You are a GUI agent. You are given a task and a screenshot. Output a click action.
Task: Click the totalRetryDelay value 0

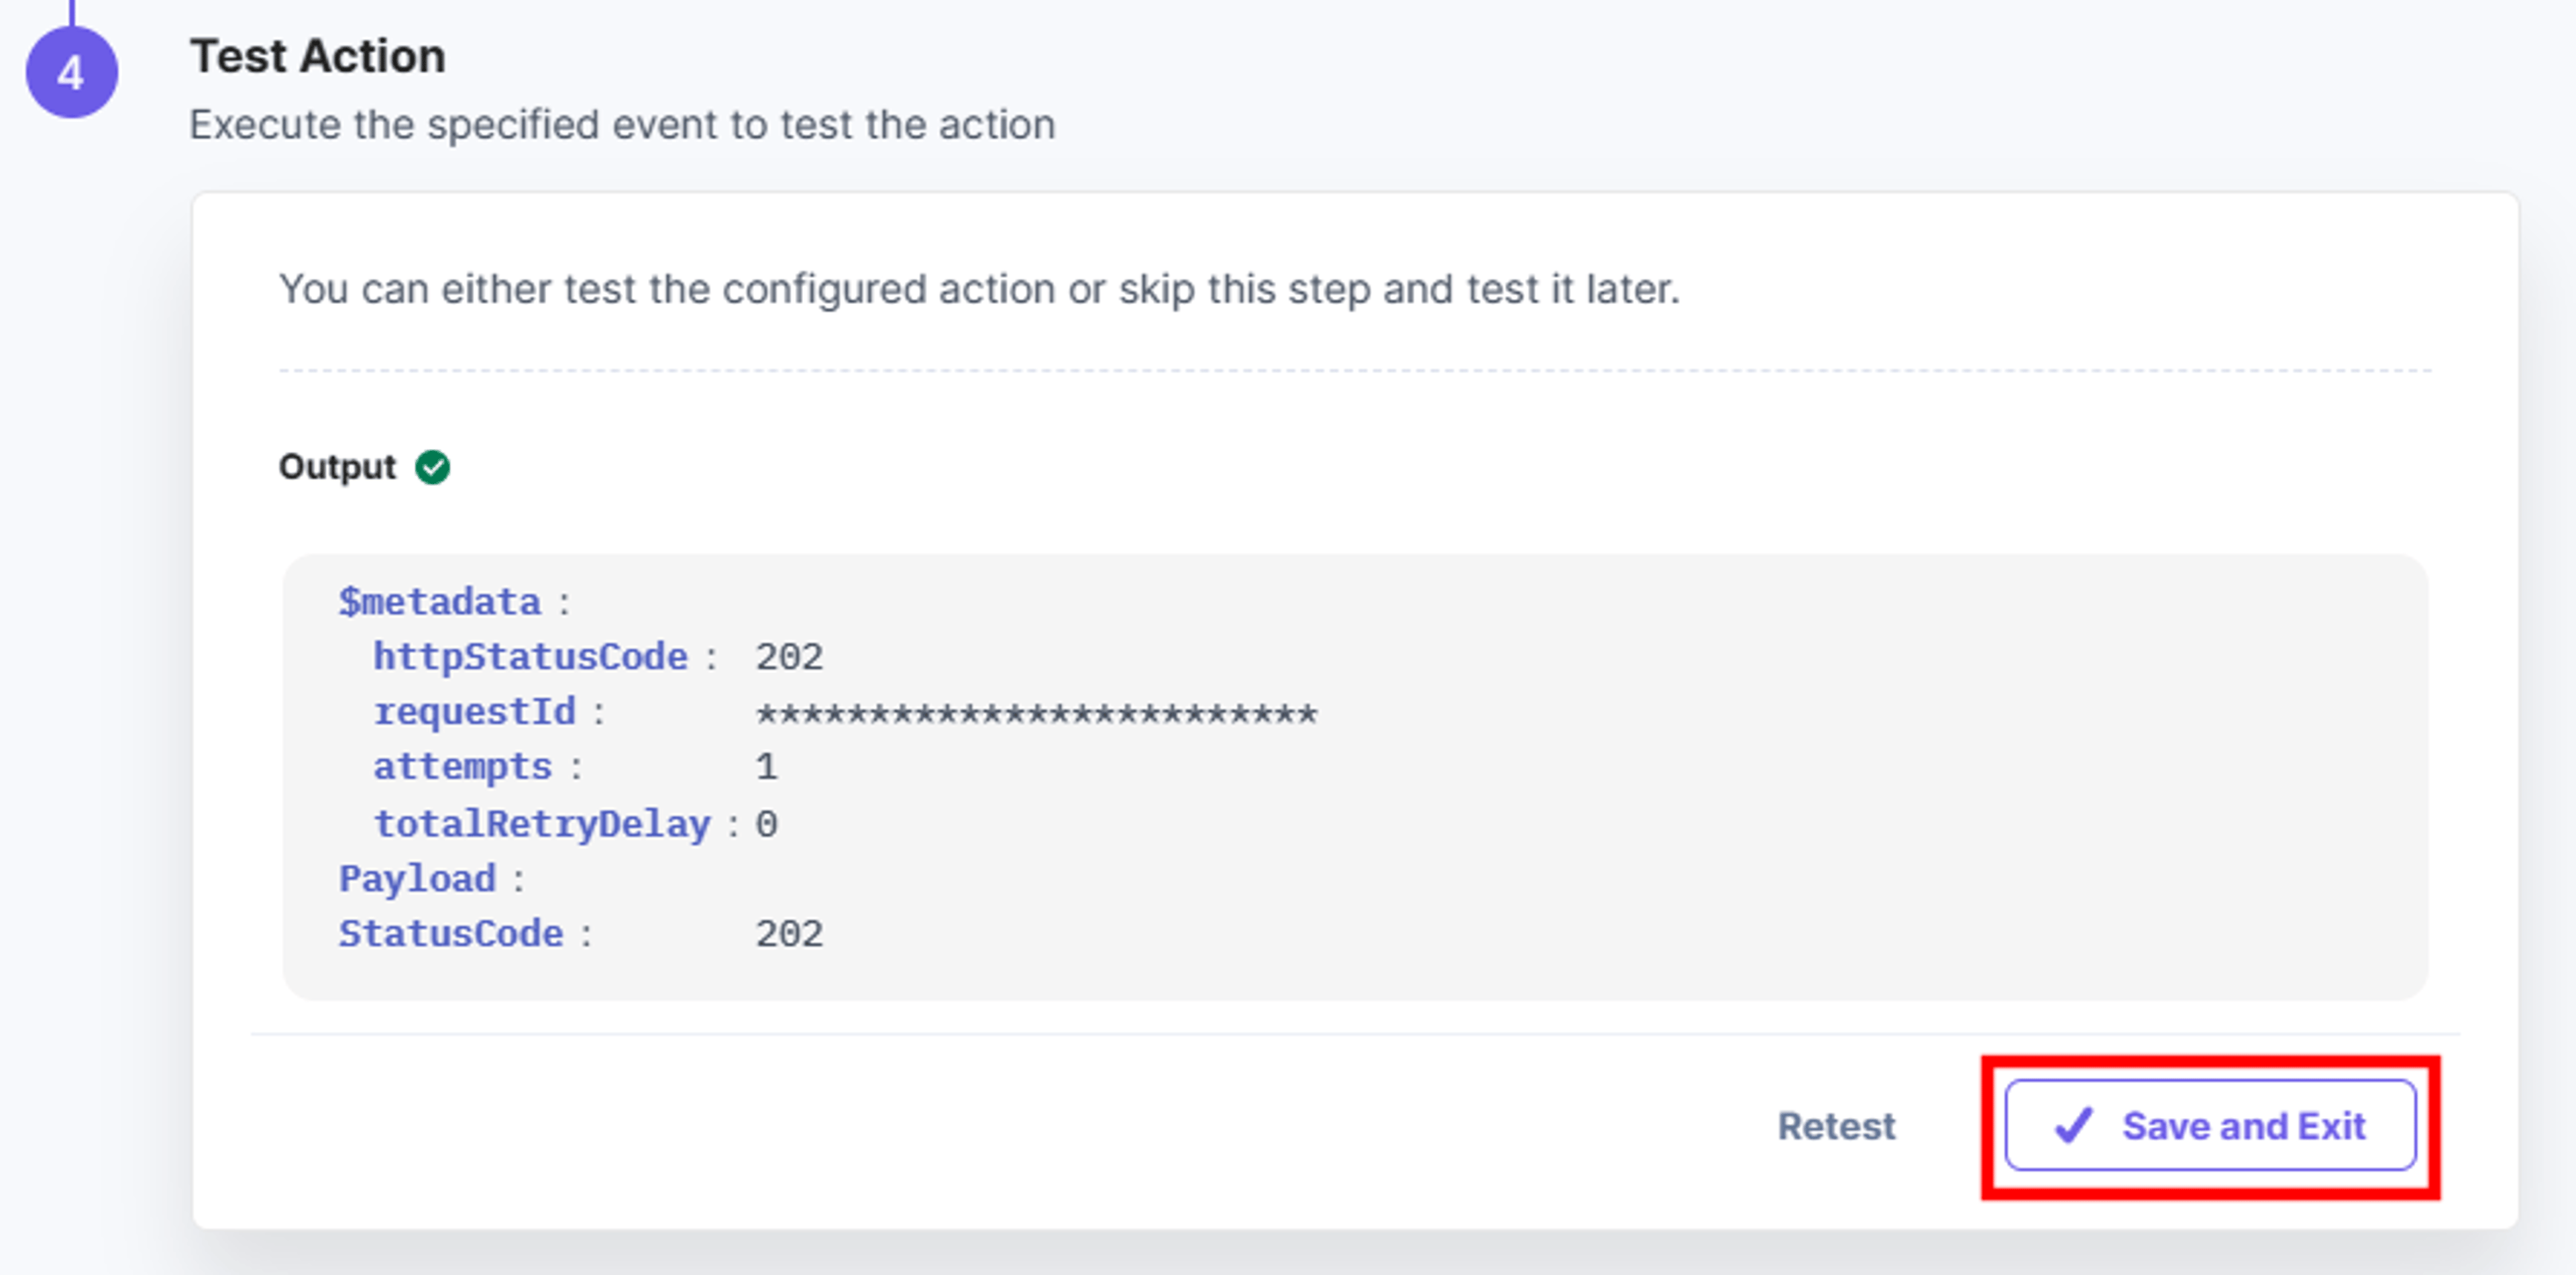[766, 825]
